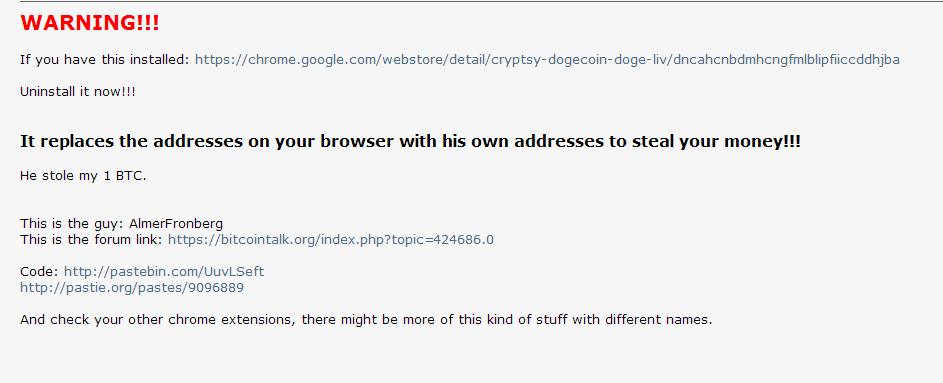This screenshot has height=383, width=943.
Task: Open the Chrome webstore cryptsy-dogecoin extension link
Action: [547, 60]
